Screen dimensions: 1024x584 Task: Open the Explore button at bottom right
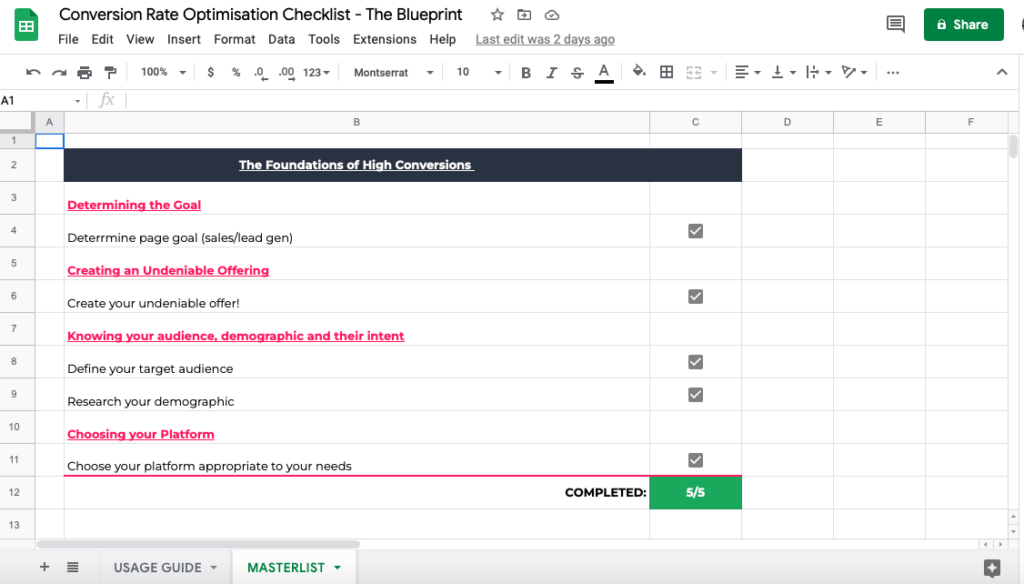point(992,568)
